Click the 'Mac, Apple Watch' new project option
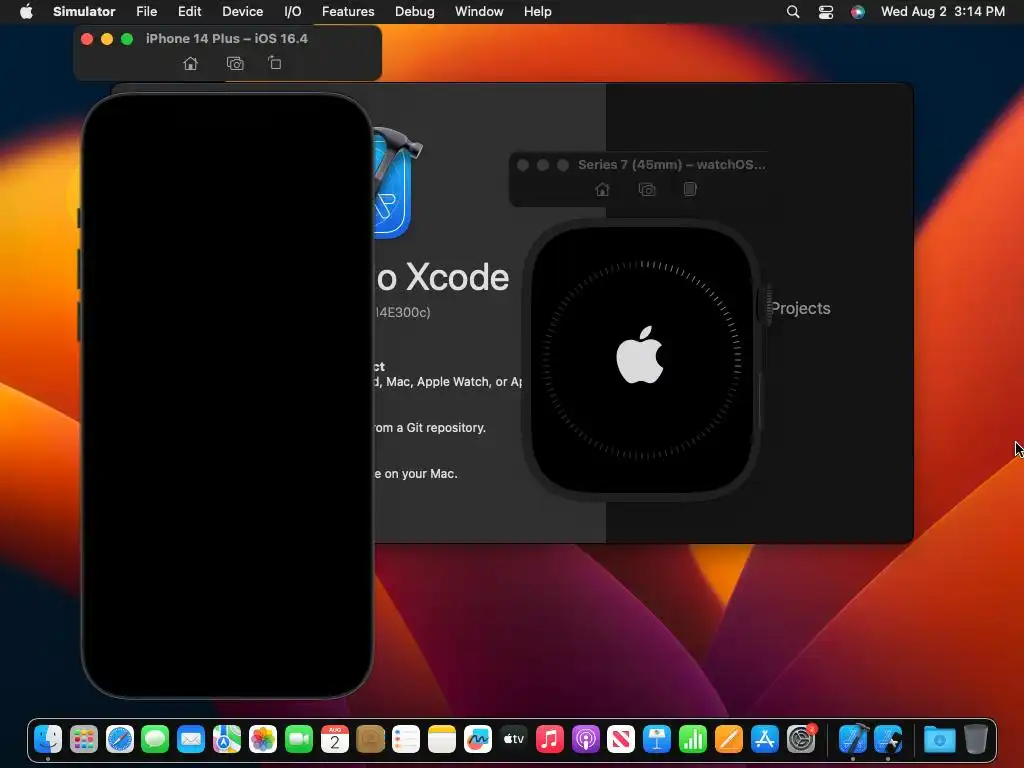Image resolution: width=1024 pixels, height=768 pixels. [x=448, y=381]
